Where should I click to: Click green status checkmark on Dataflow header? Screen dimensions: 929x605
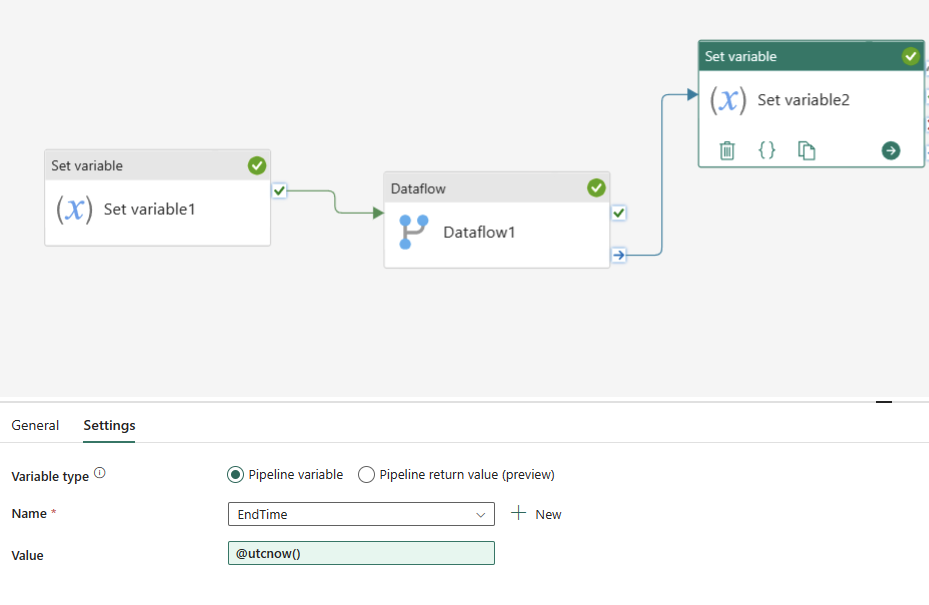596,188
